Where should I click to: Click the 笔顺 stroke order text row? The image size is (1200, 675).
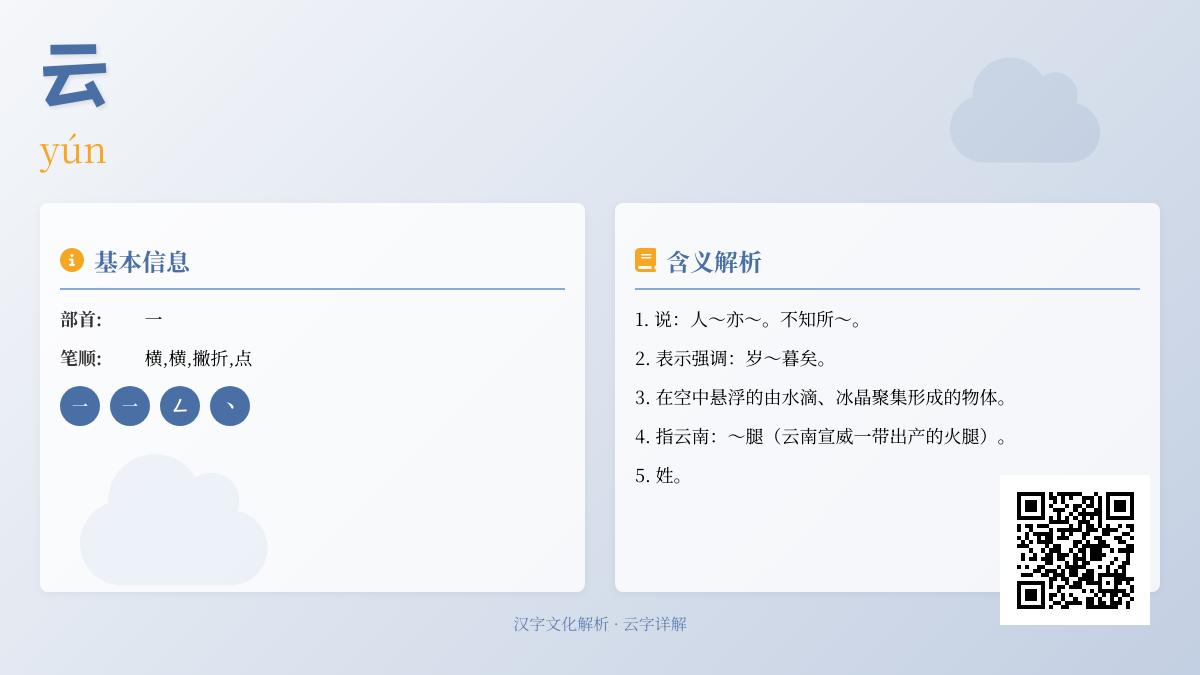(157, 358)
